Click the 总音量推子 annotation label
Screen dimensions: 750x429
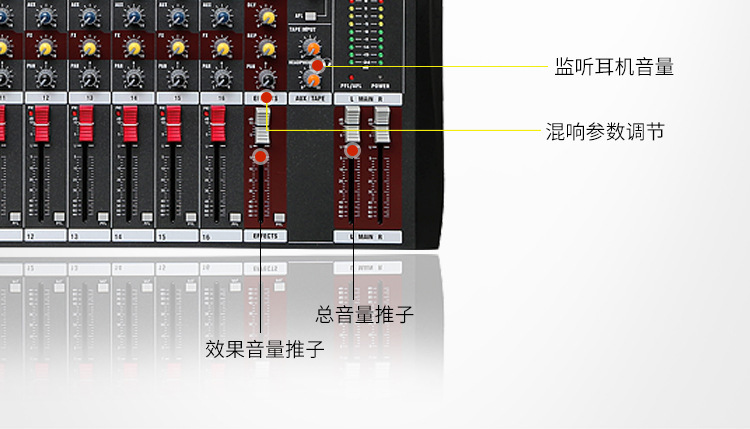point(364,314)
